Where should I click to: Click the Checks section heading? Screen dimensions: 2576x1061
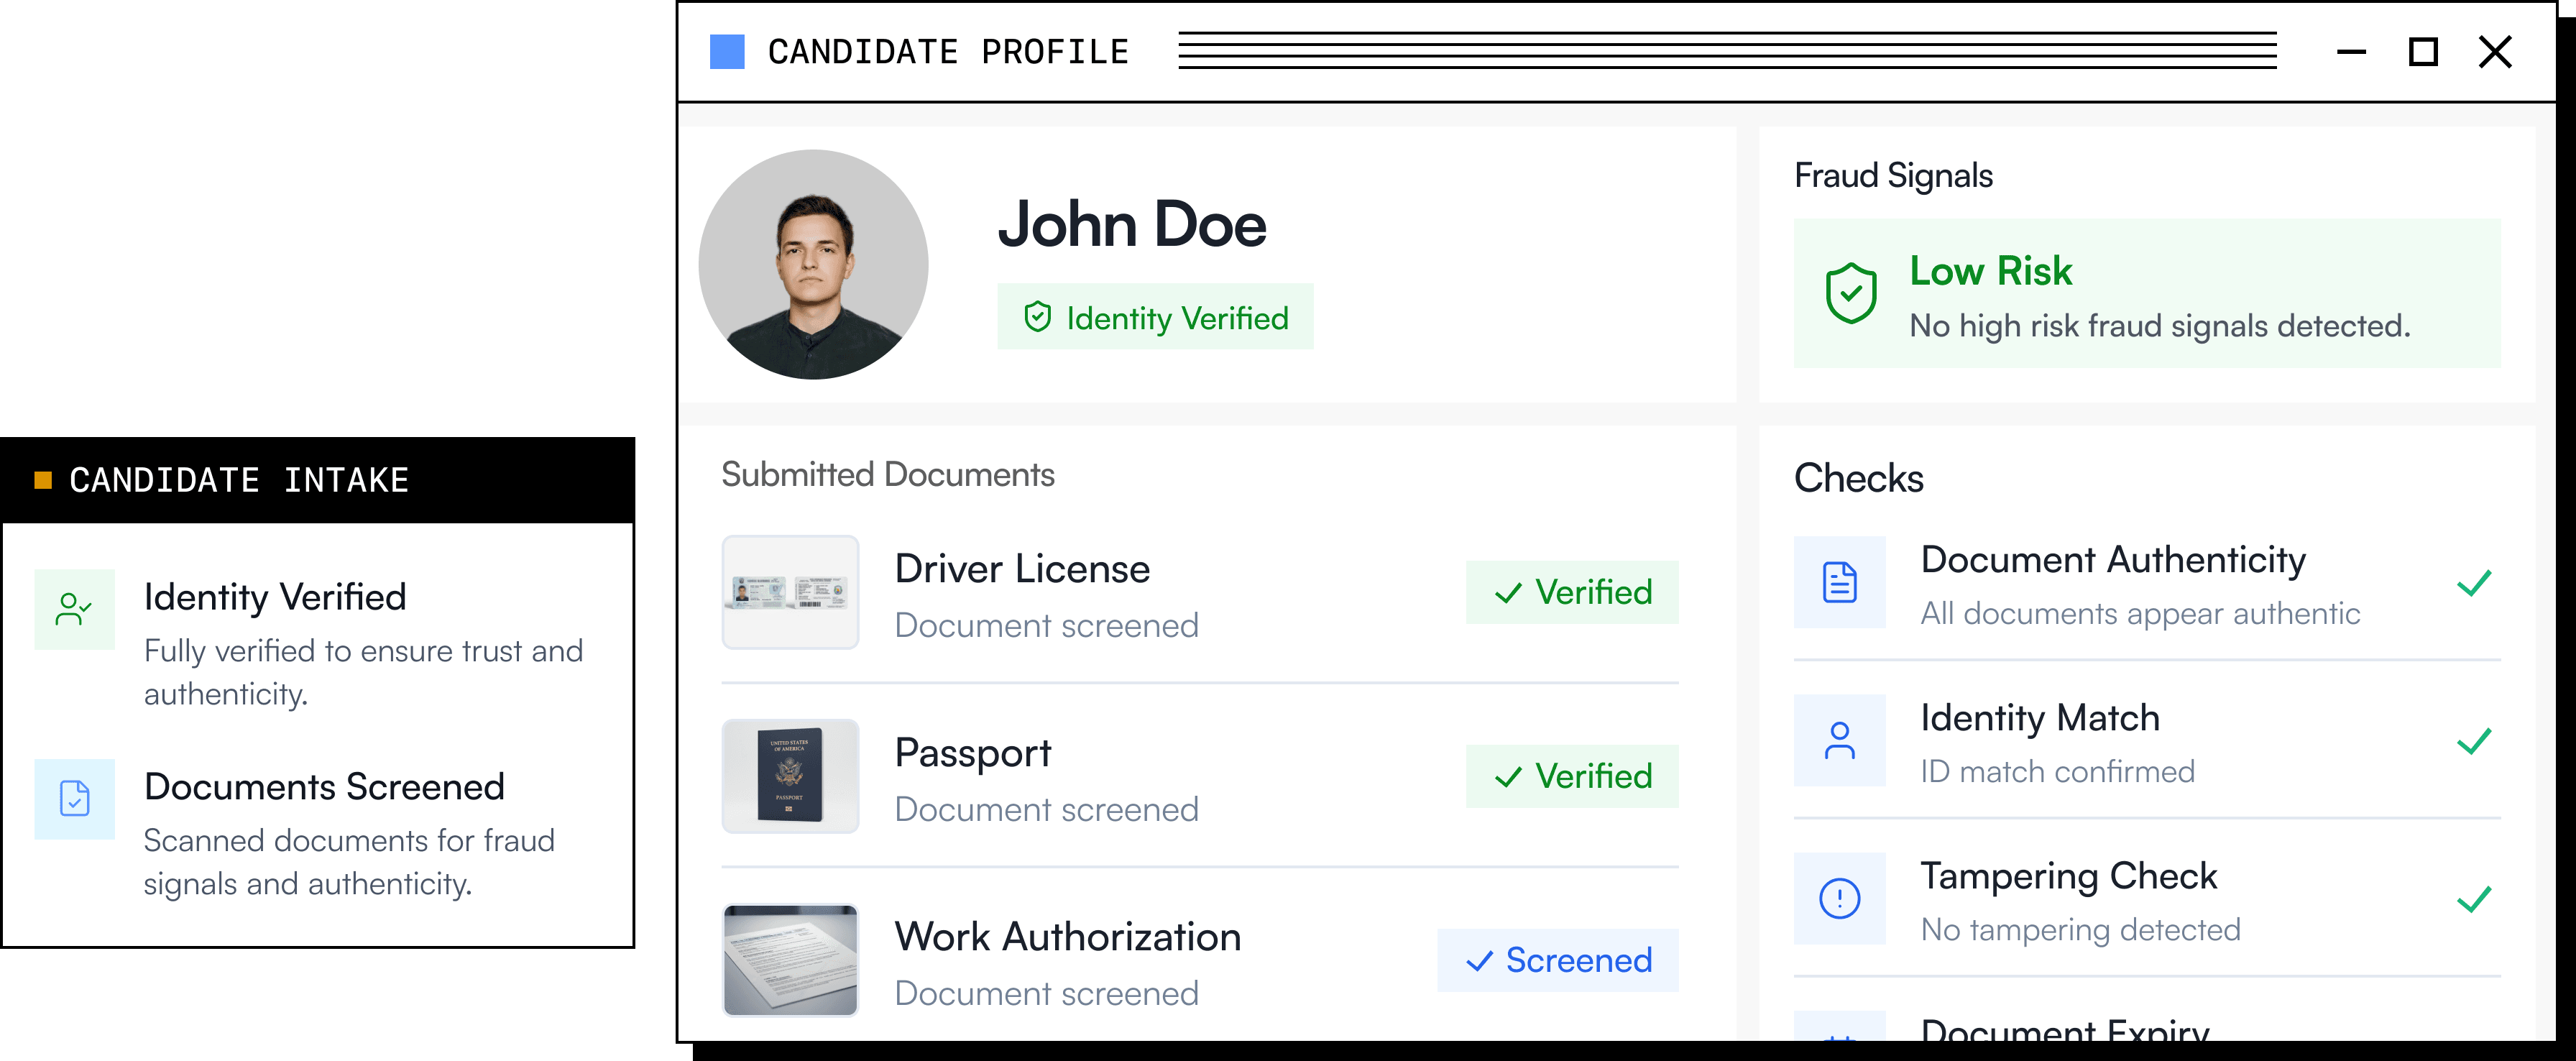point(1858,478)
